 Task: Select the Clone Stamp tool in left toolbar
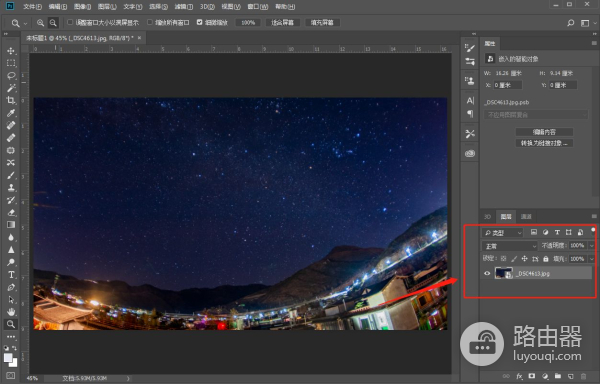pyautogui.click(x=11, y=187)
